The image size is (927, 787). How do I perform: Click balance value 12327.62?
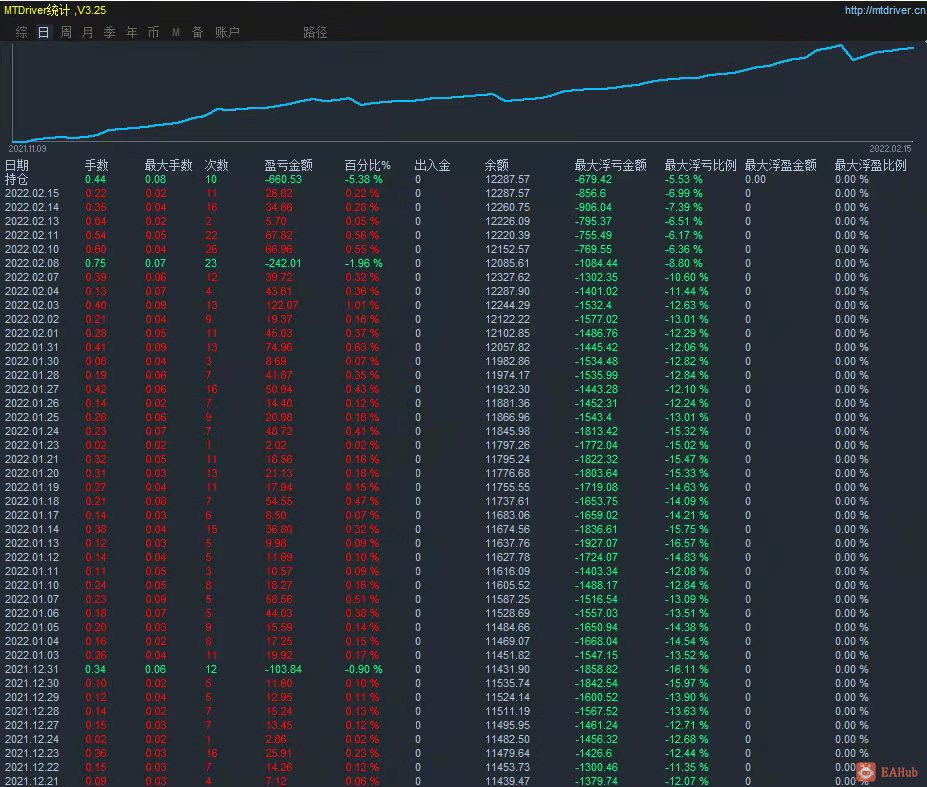pos(507,277)
